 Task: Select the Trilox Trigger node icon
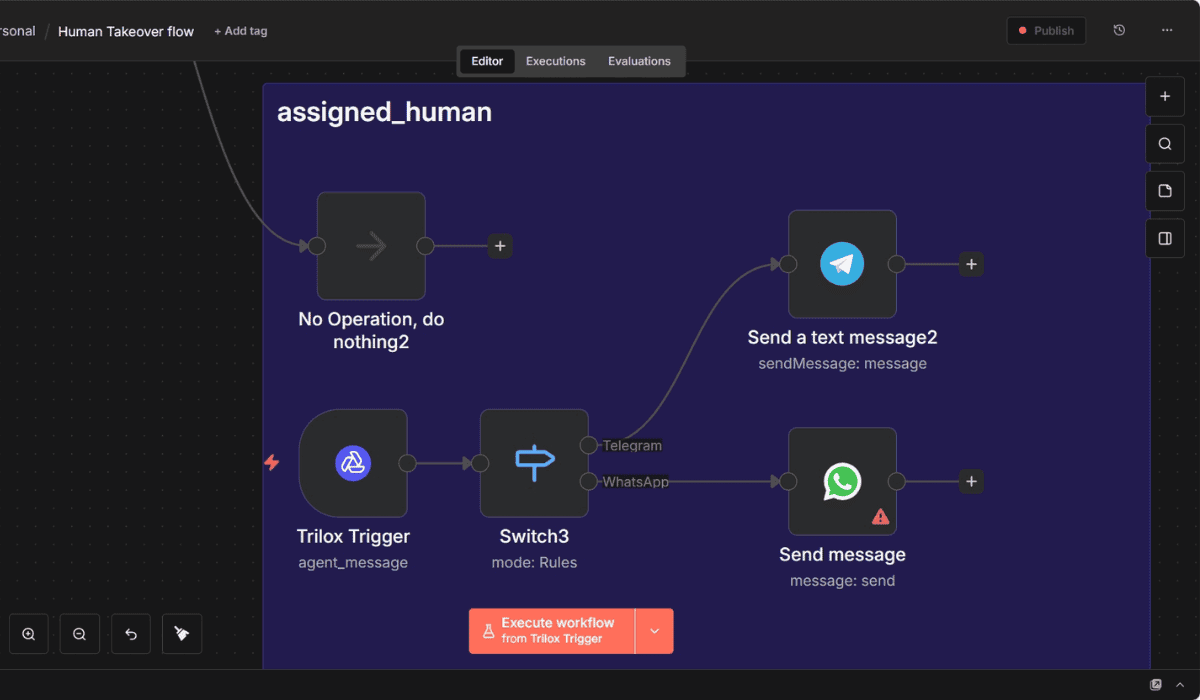tap(353, 463)
